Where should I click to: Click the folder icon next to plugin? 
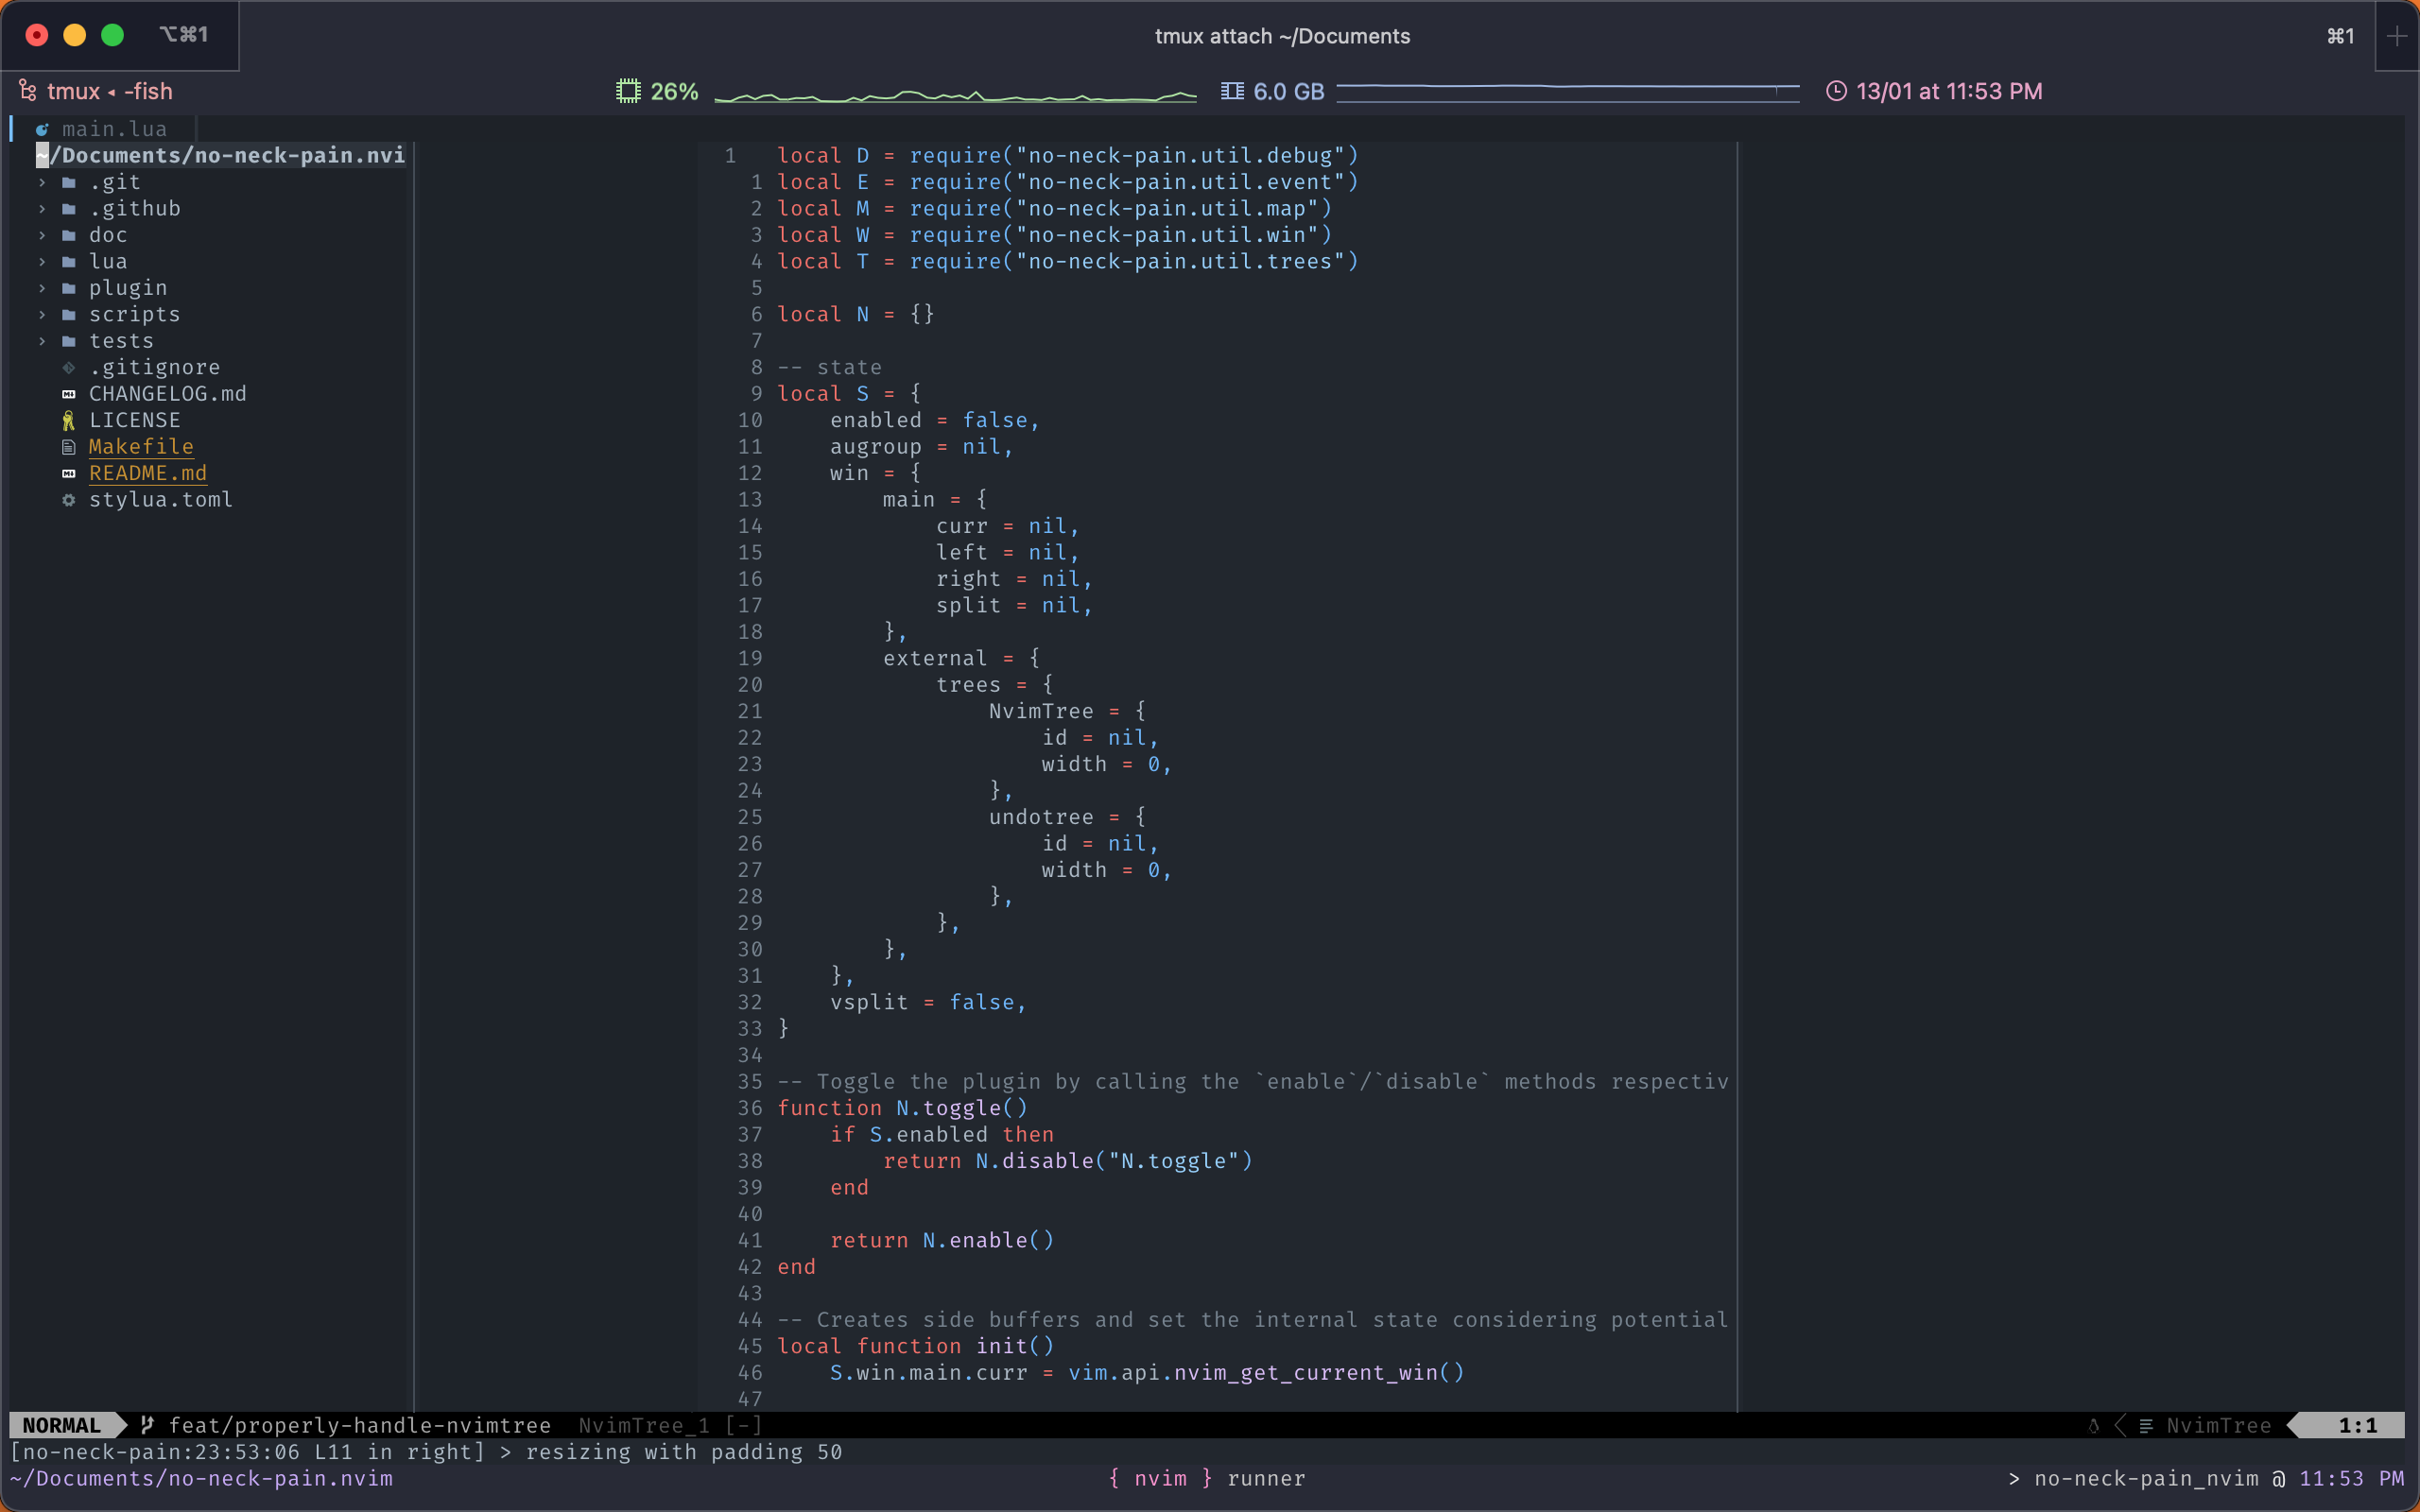[68, 288]
